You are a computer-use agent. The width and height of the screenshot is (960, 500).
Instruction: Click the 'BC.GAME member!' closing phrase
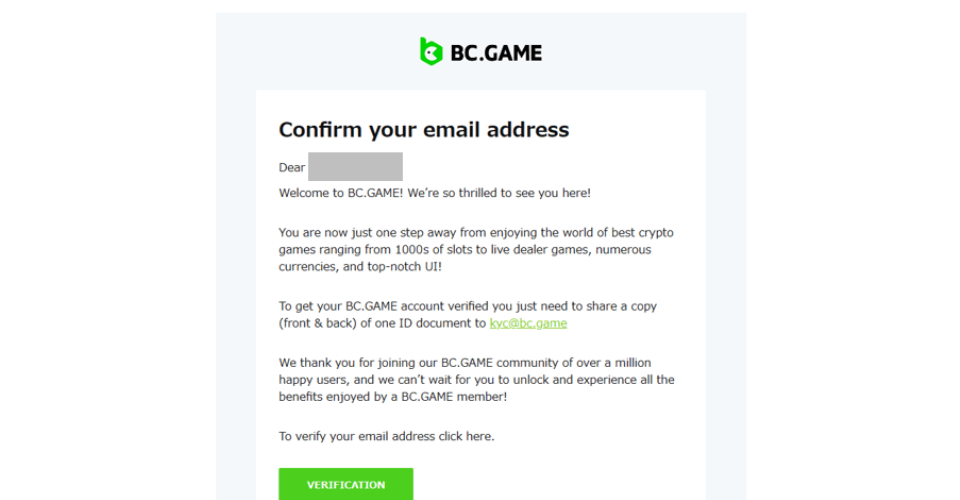454,397
